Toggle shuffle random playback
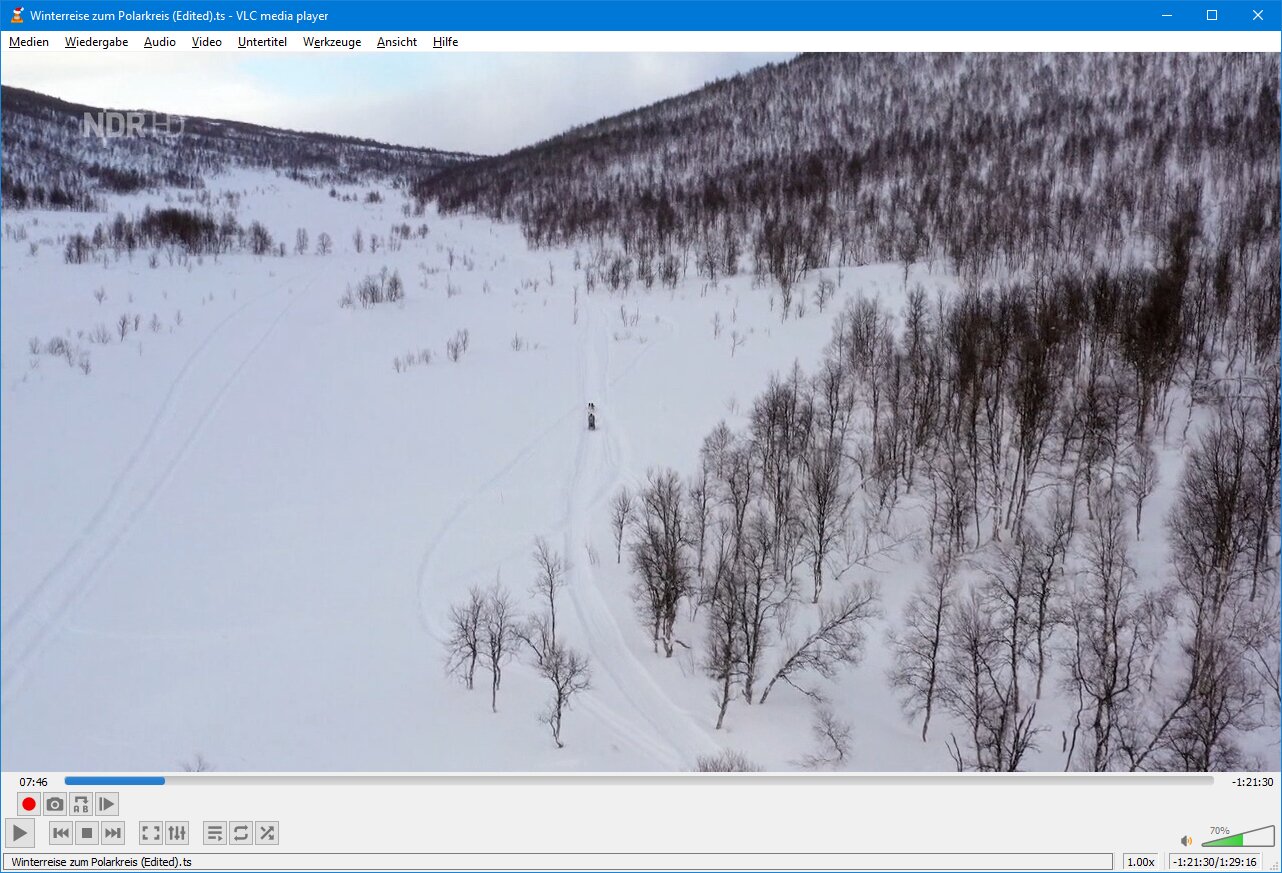The width and height of the screenshot is (1282, 873). pos(267,833)
